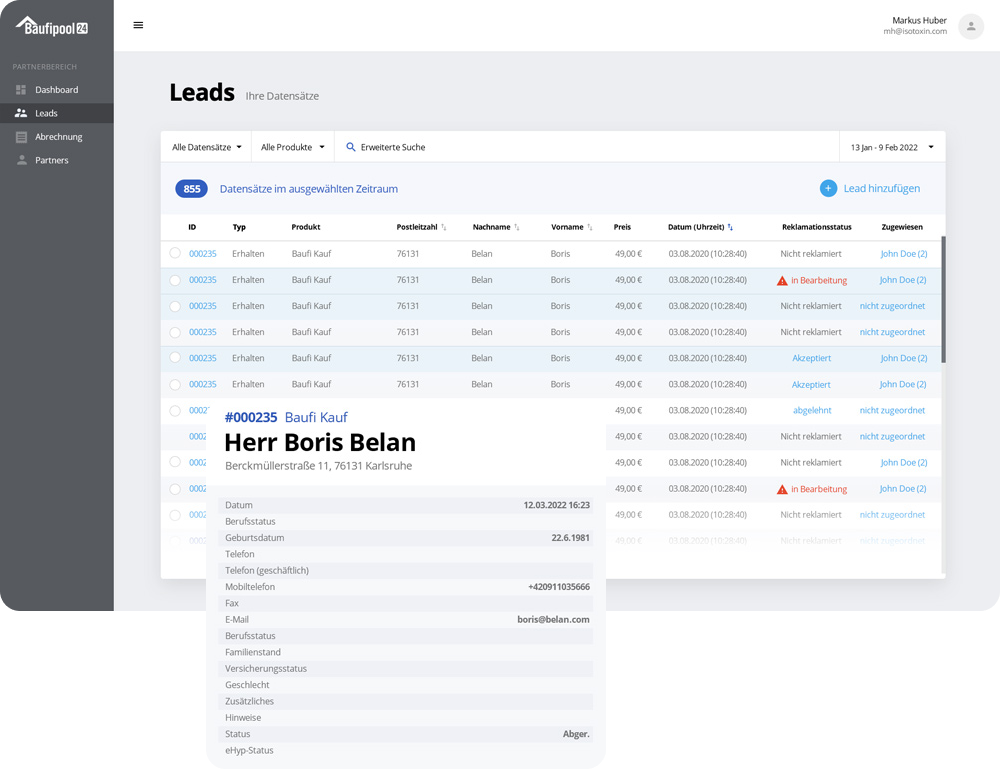Click the 'Herr Boris Belan' heading

[320, 443]
